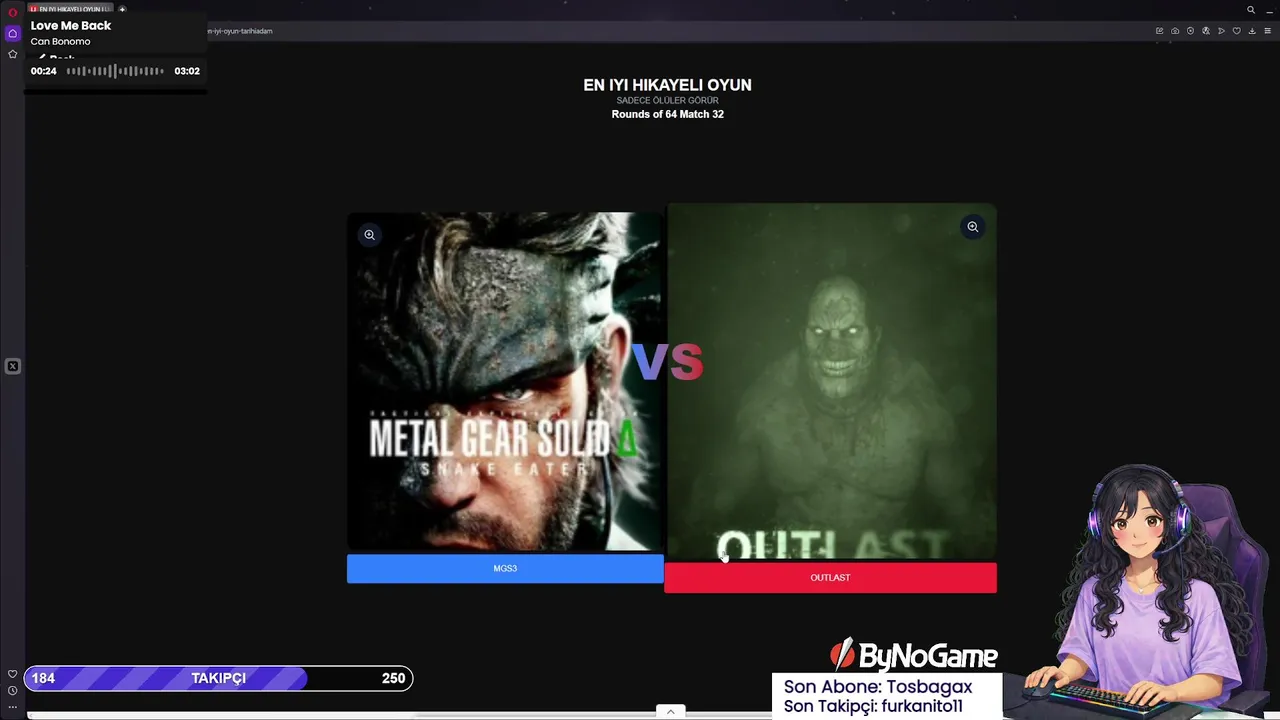This screenshot has width=1280, height=720.
Task: Open a new tab with plus button
Action: coord(122,10)
